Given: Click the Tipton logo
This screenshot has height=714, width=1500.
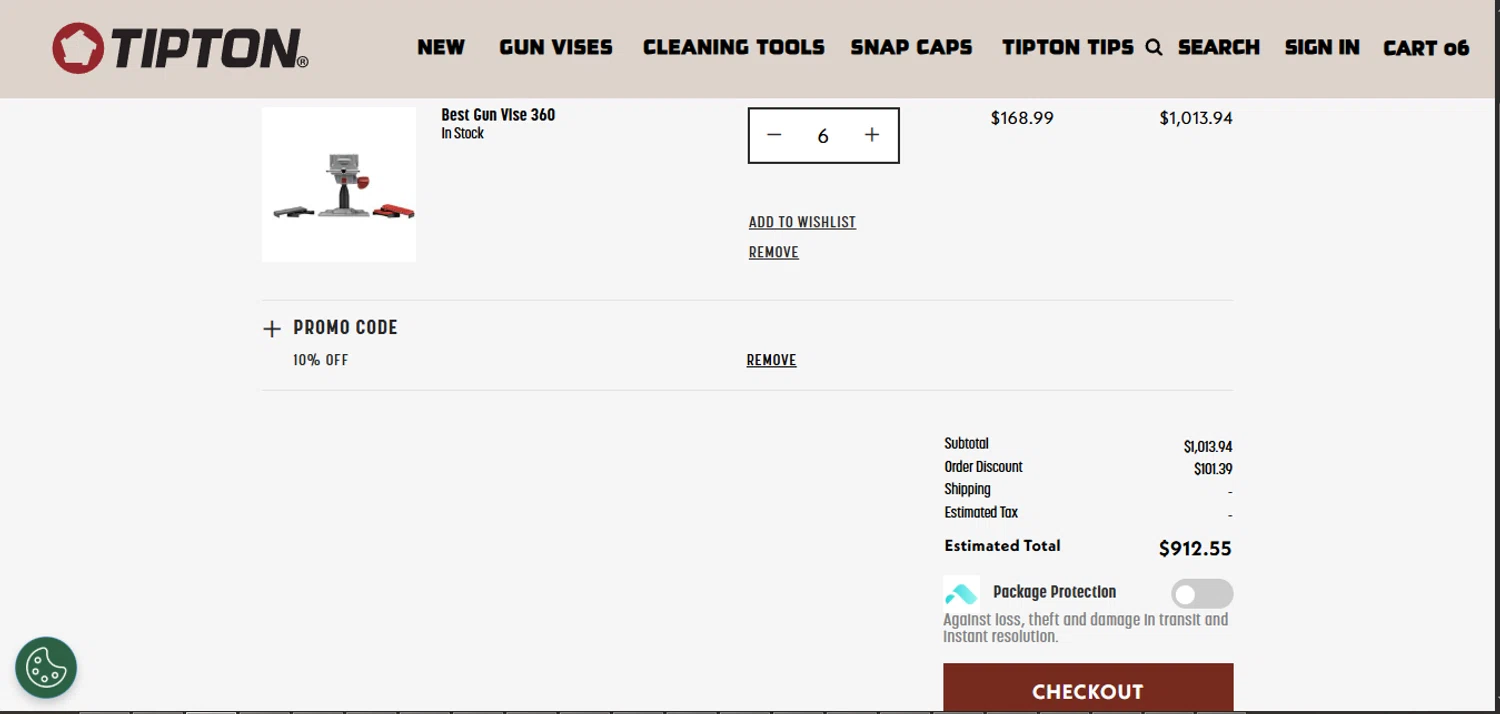Looking at the screenshot, I should pos(180,48).
